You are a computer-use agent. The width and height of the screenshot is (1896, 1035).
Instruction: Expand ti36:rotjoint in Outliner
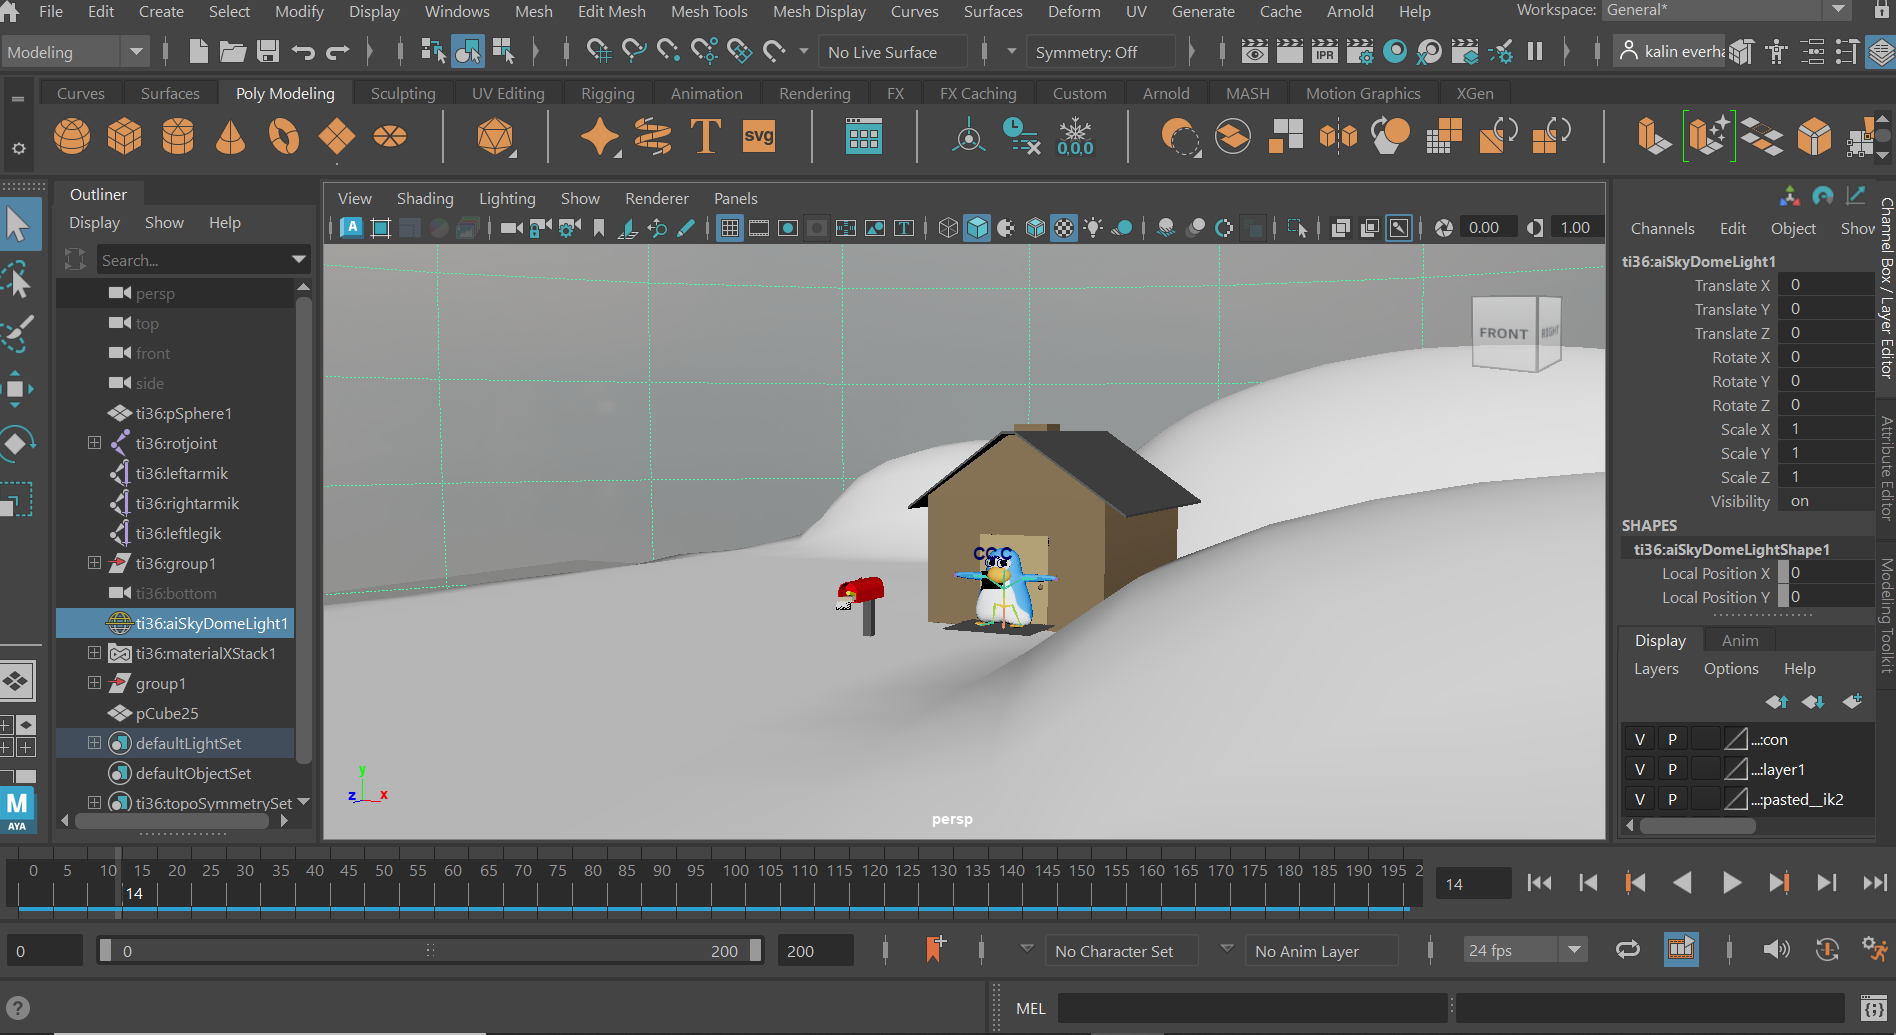point(94,442)
